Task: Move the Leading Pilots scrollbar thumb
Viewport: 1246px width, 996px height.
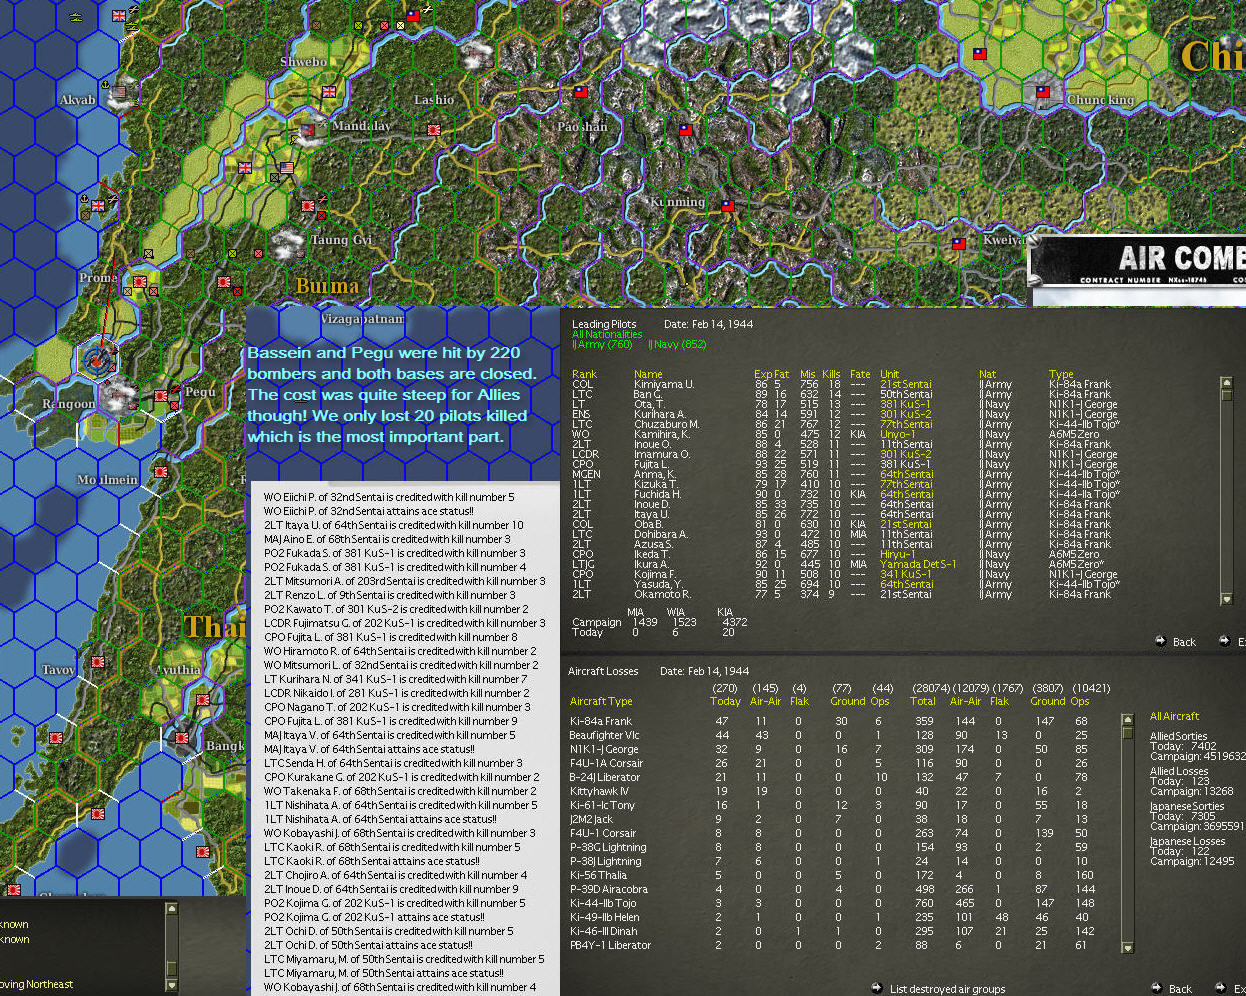Action: 1227,395
